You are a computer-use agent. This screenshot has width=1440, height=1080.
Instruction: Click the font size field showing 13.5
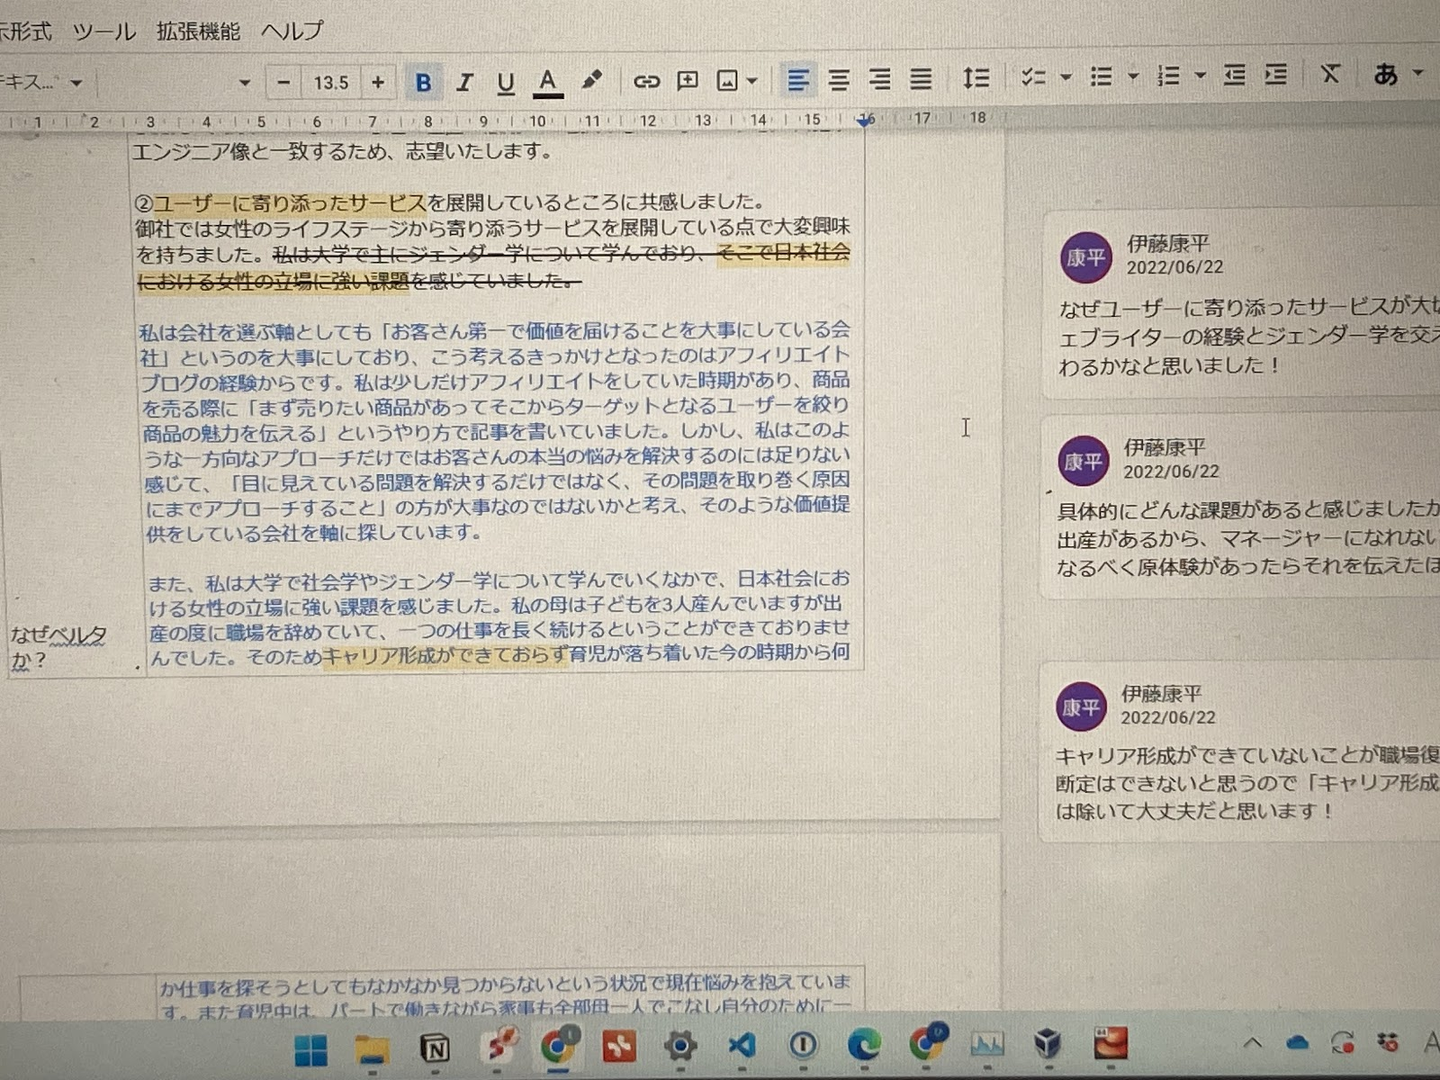(331, 83)
